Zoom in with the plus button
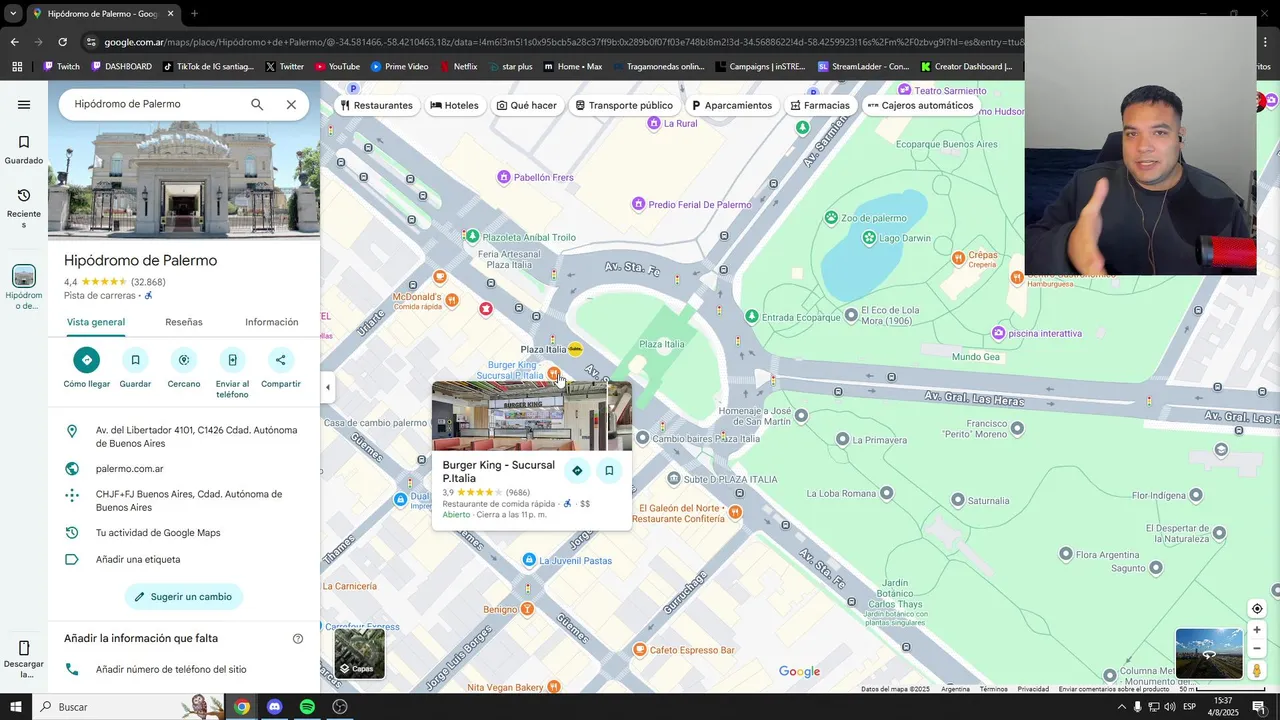 (x=1257, y=630)
